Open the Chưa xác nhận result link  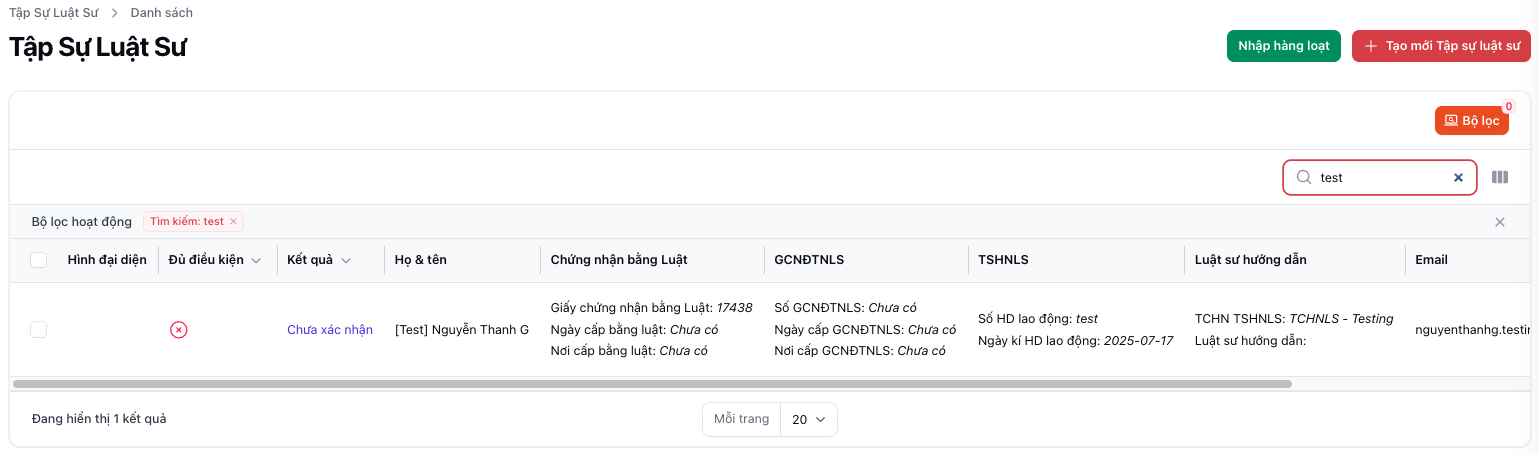(330, 330)
